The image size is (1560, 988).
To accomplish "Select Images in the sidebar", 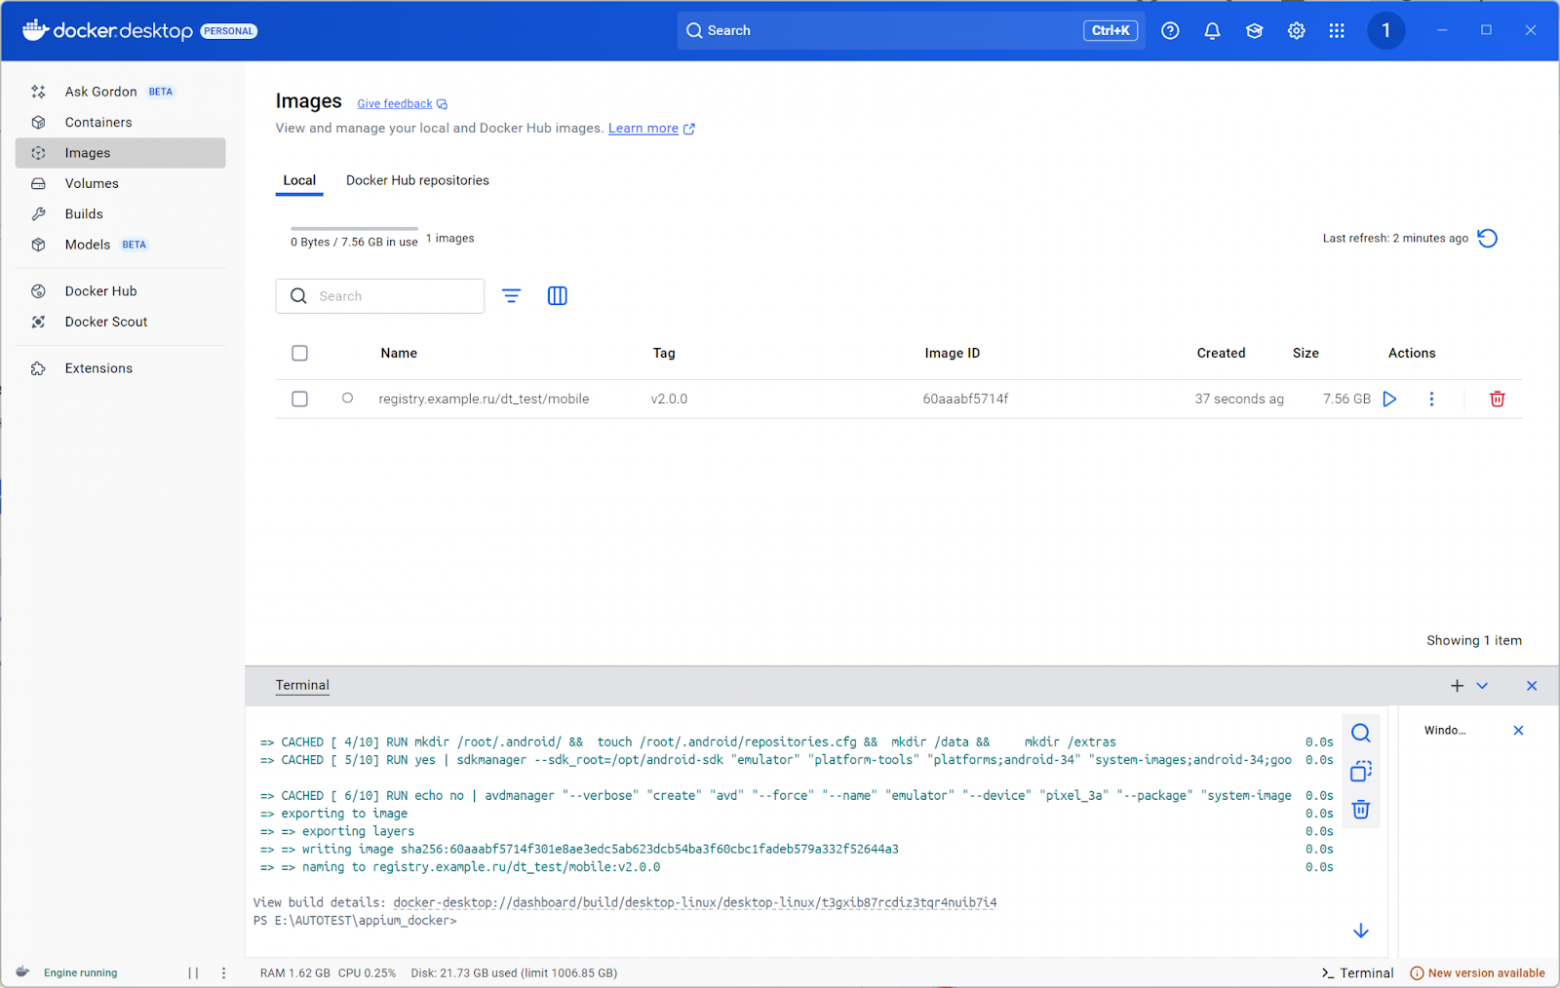I will click(x=121, y=153).
